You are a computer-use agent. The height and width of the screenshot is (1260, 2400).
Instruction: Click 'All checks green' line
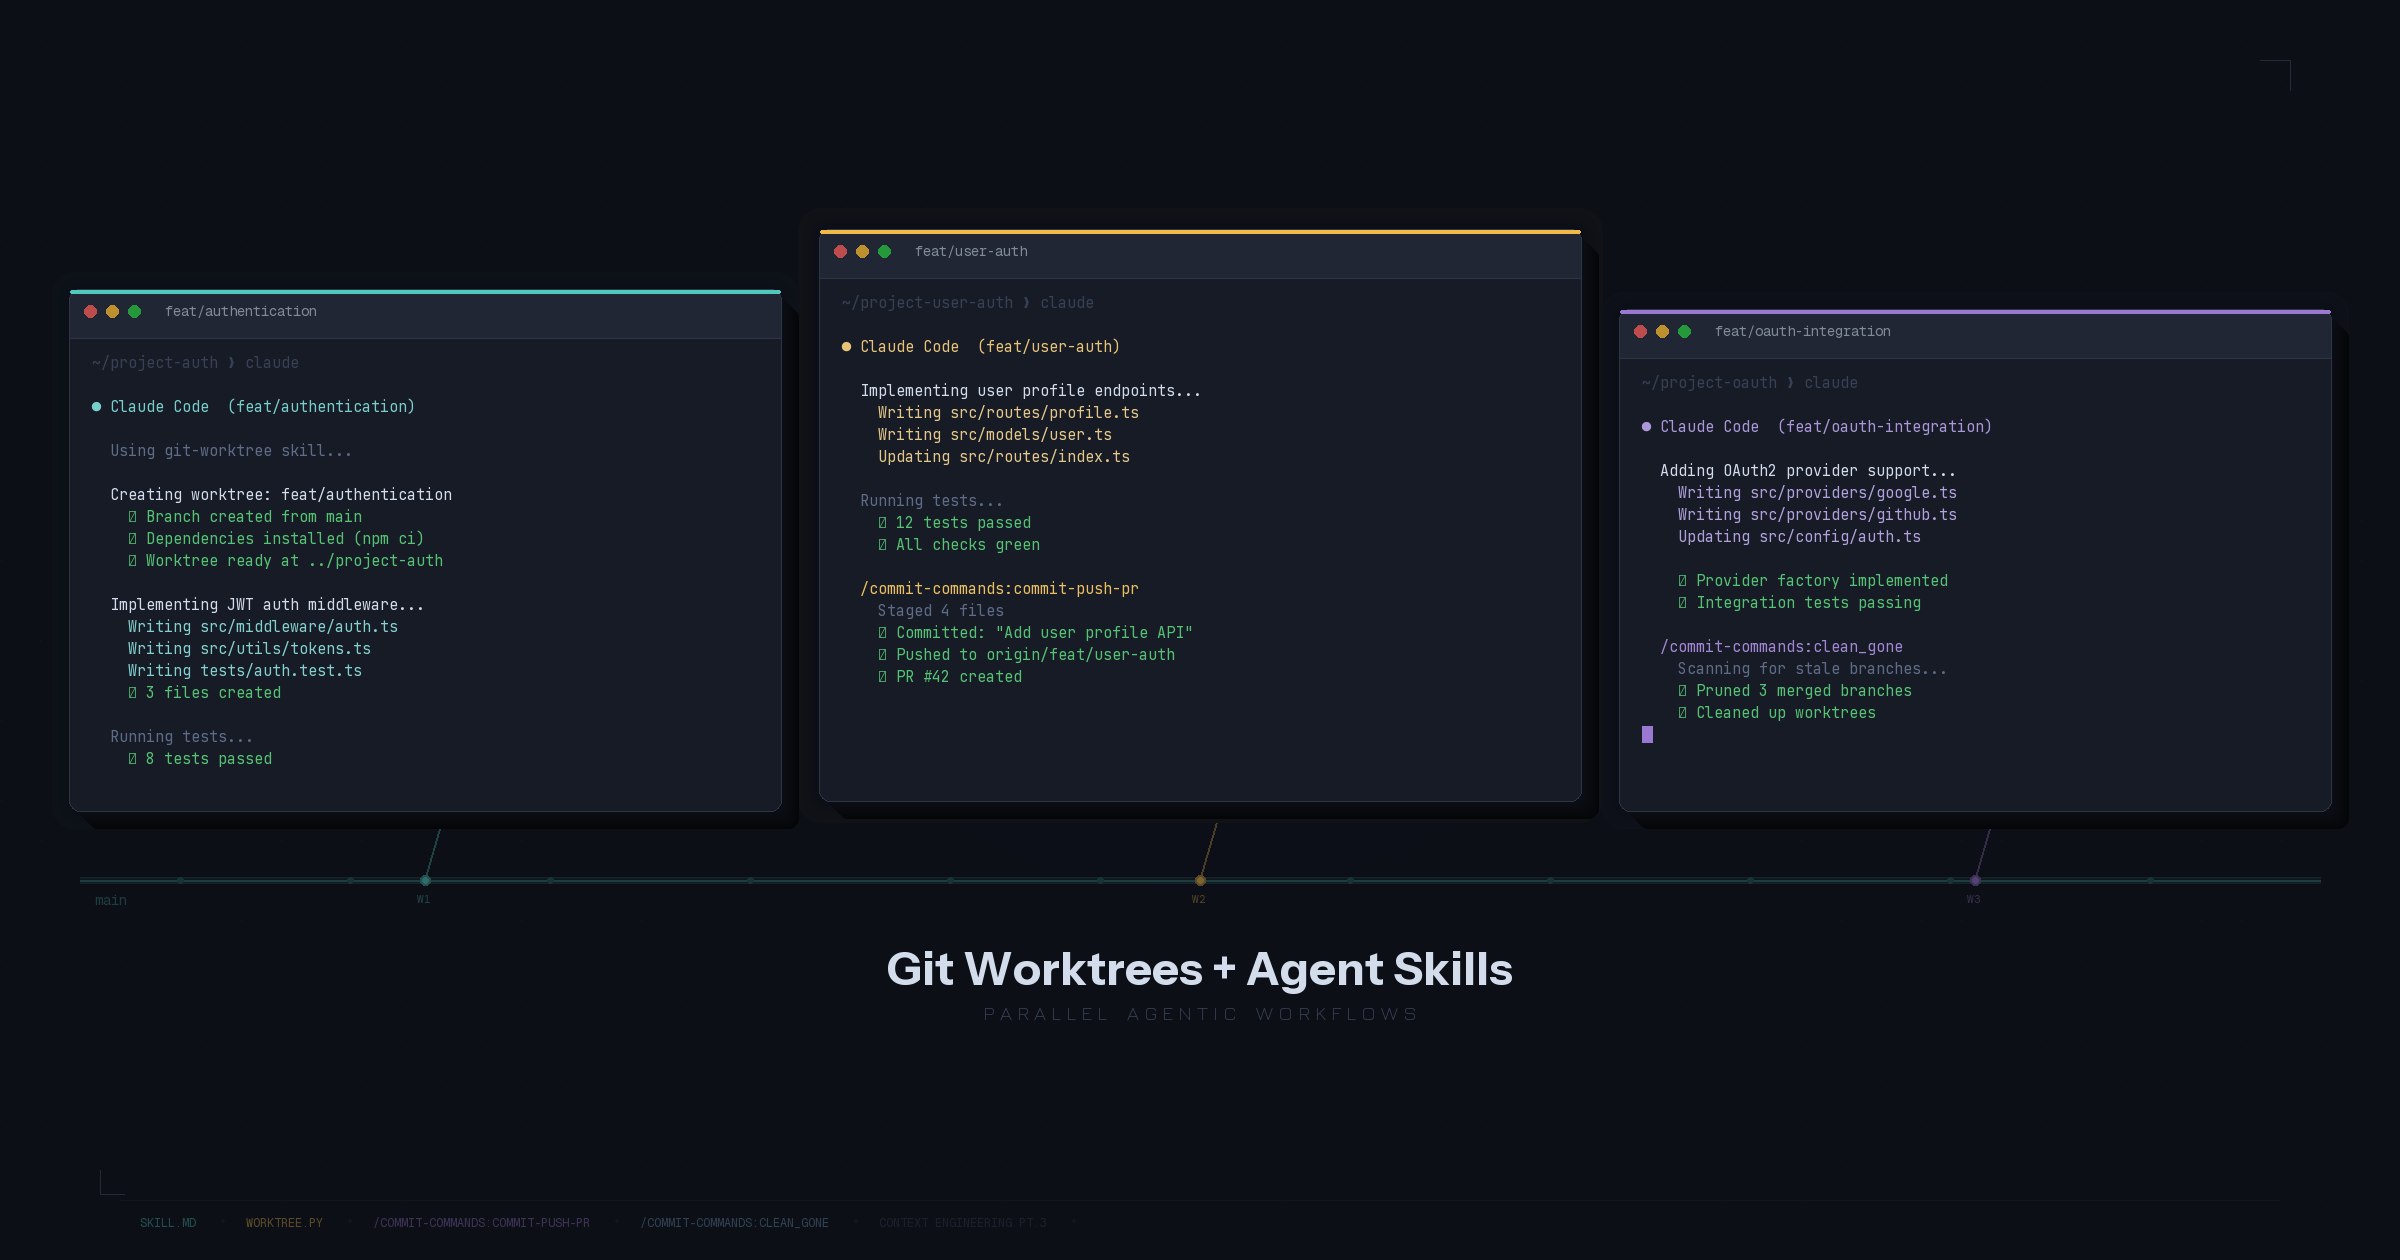click(x=959, y=545)
